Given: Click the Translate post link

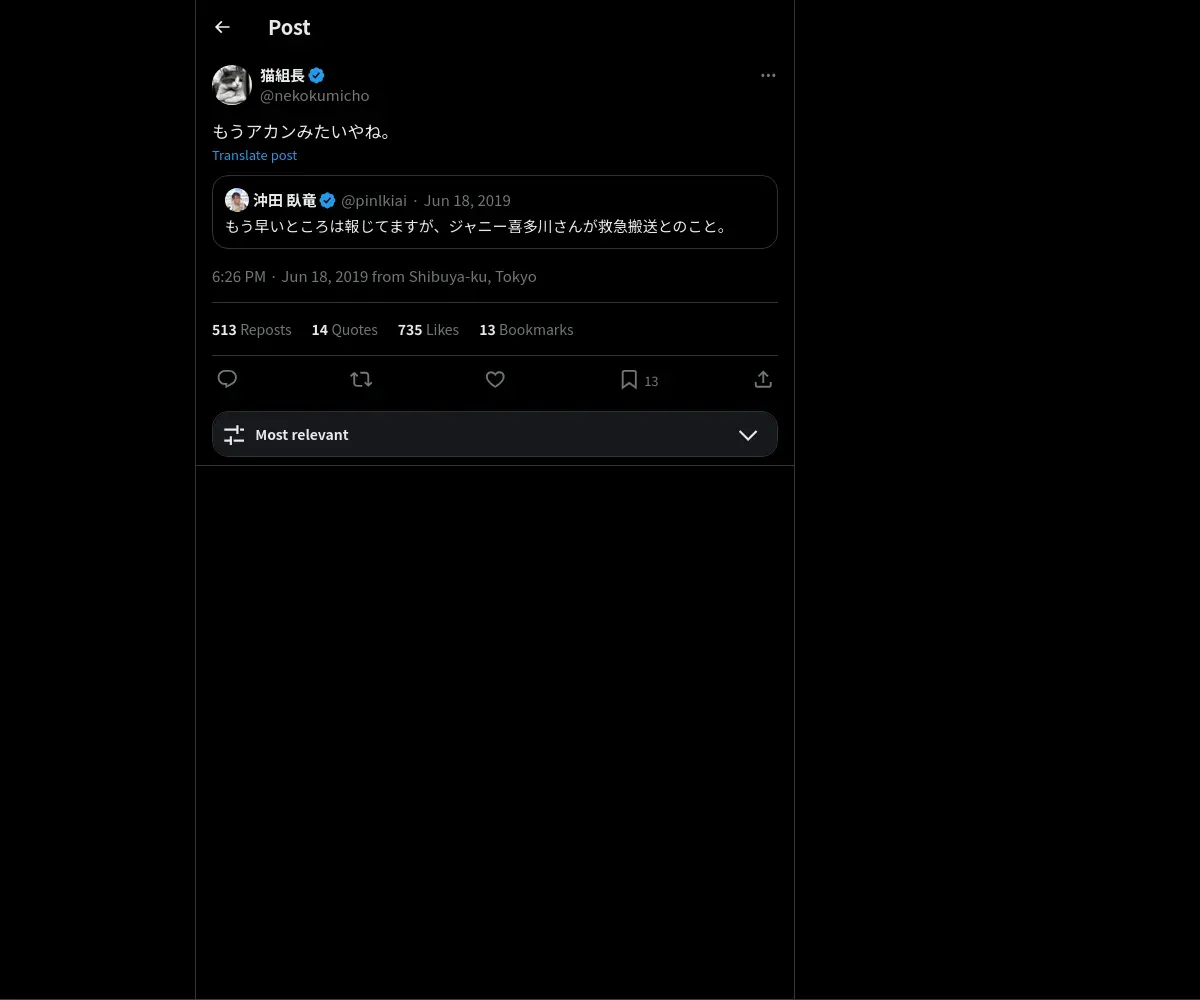Looking at the screenshot, I should coord(254,155).
